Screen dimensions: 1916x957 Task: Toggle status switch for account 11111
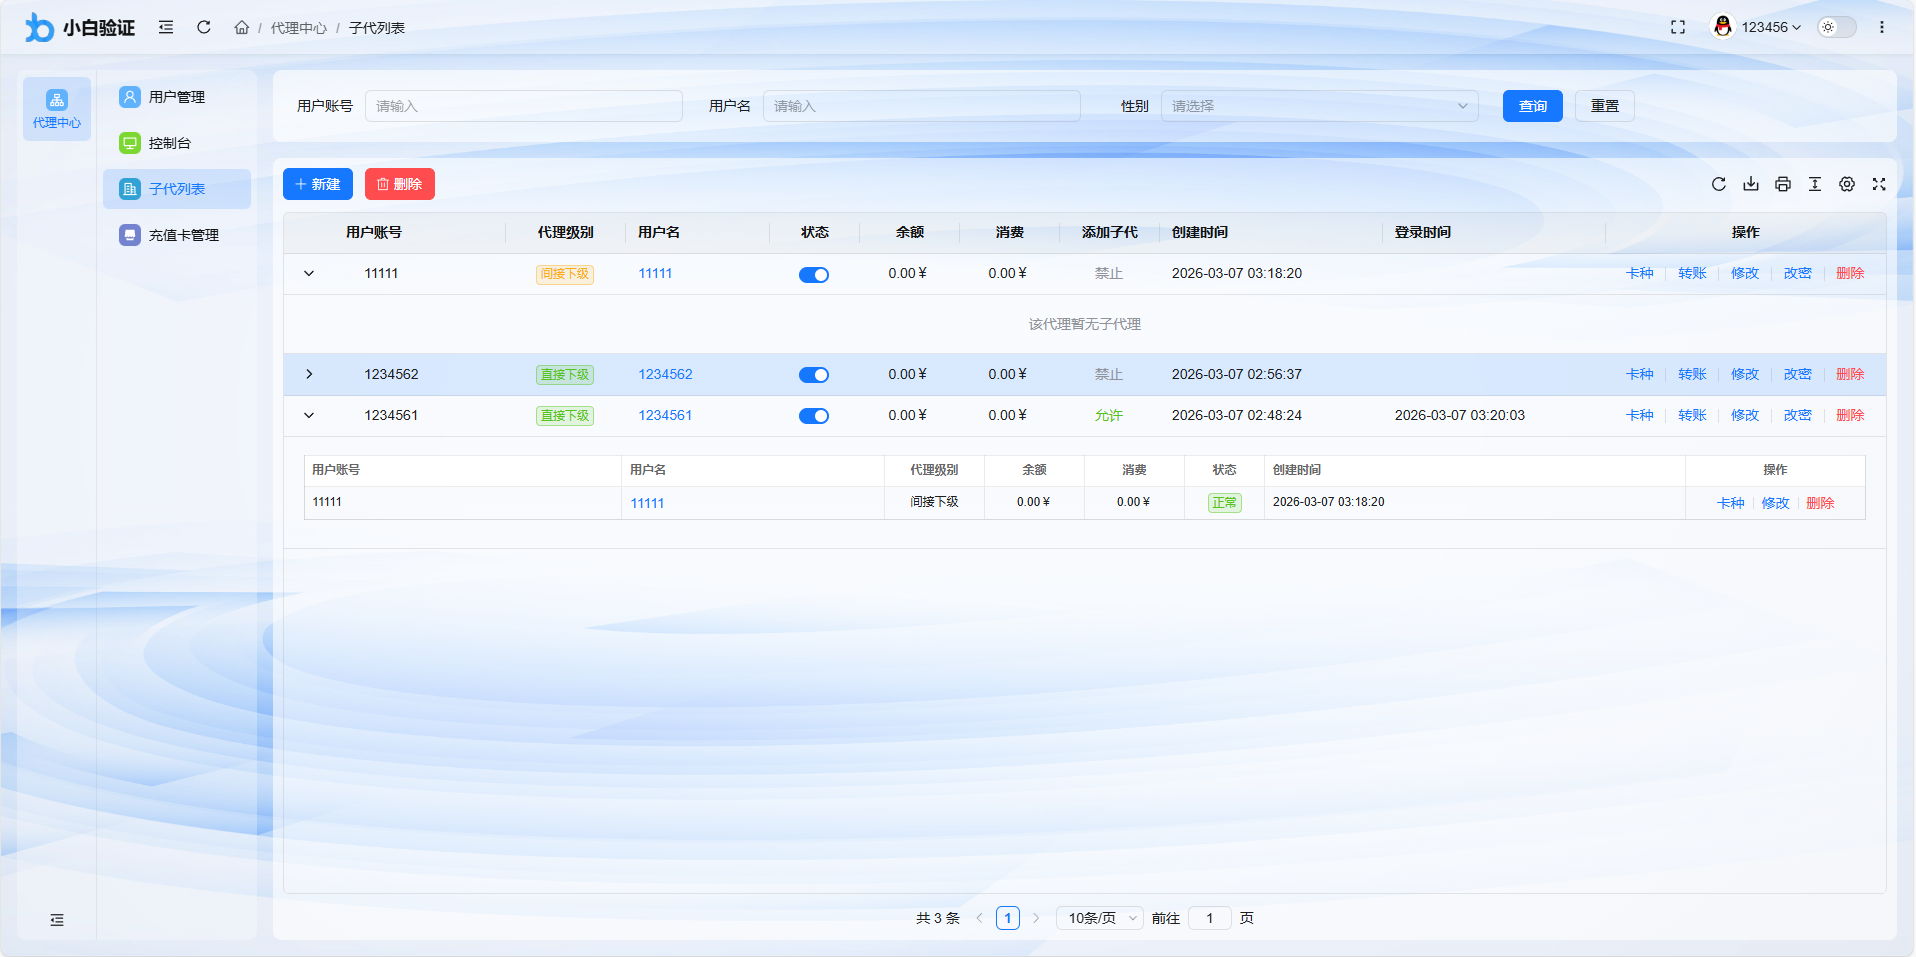point(814,273)
